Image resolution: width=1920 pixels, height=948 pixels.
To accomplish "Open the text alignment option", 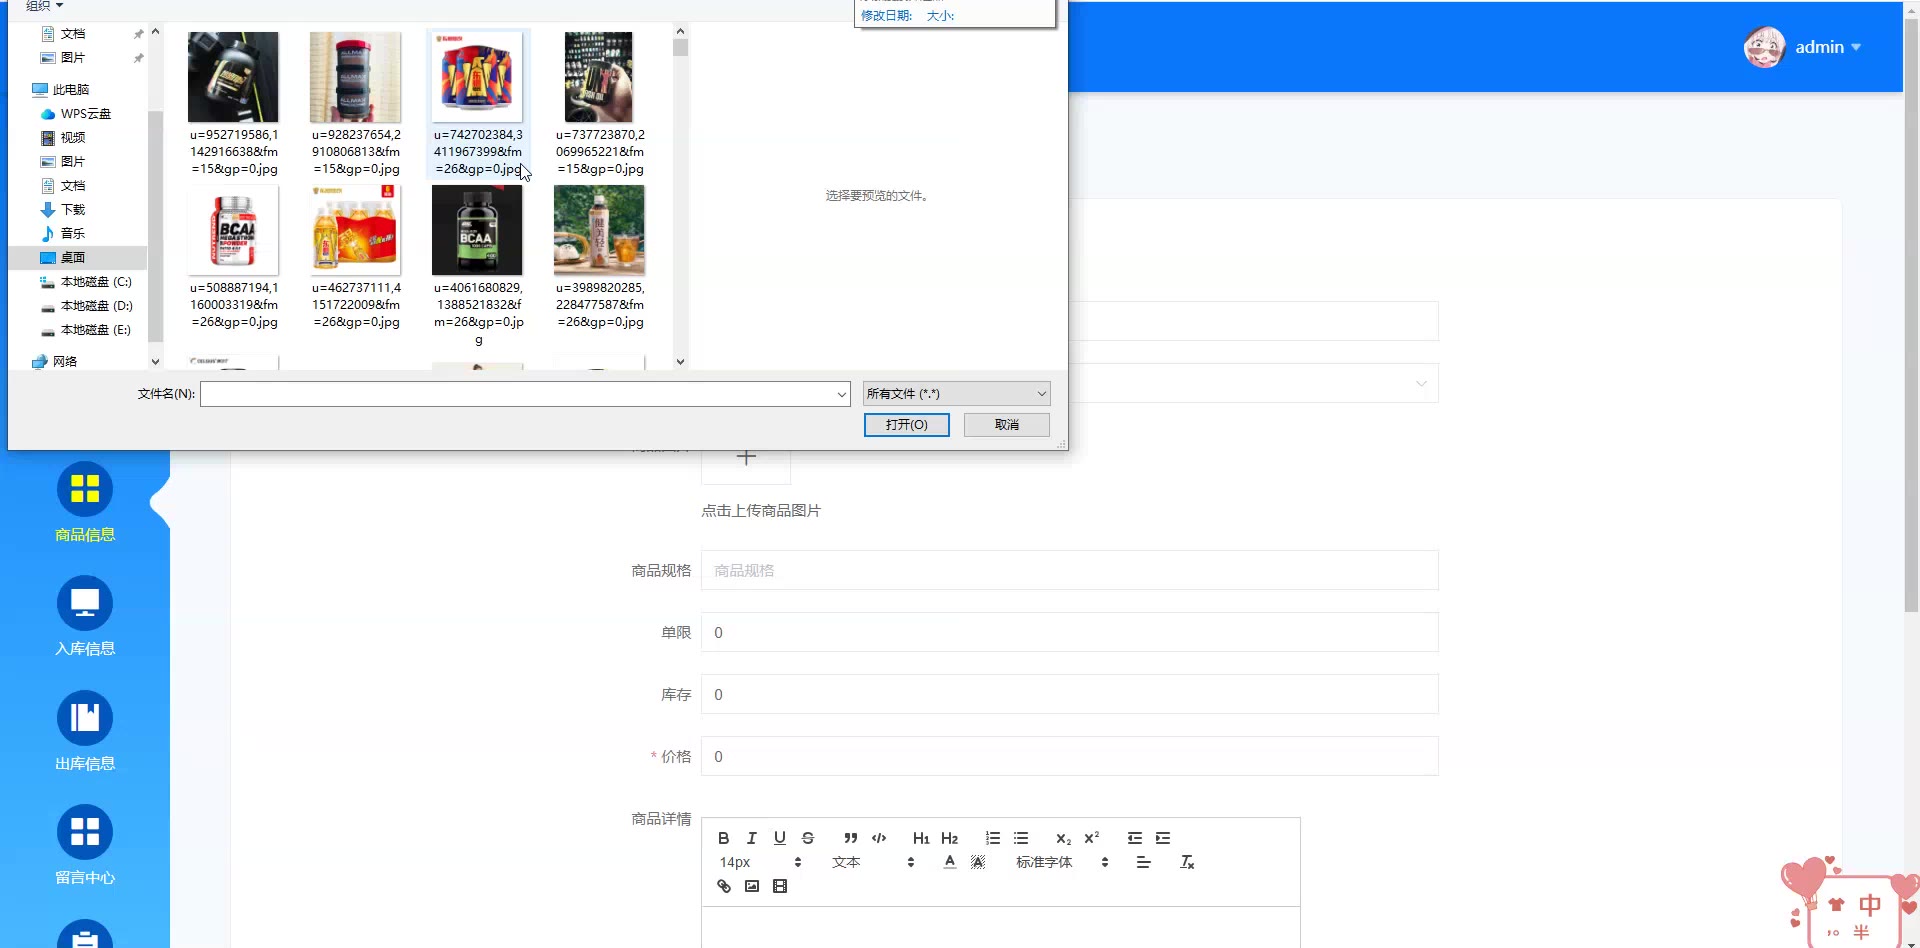I will [x=1143, y=862].
